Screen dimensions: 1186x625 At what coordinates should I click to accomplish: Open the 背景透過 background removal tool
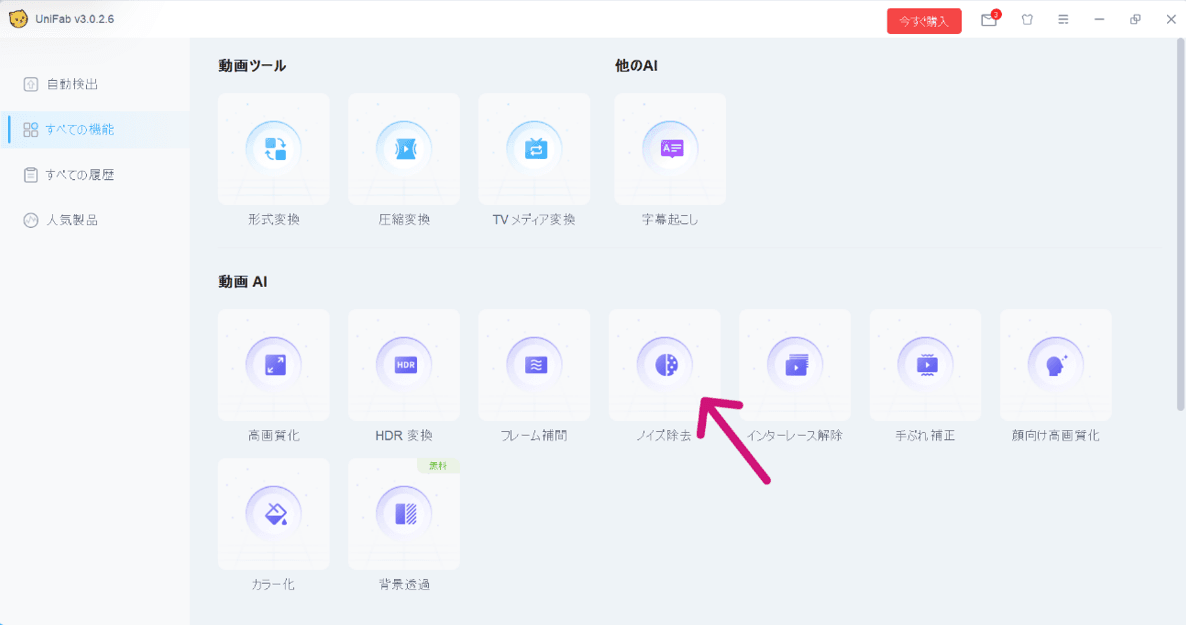coord(404,515)
